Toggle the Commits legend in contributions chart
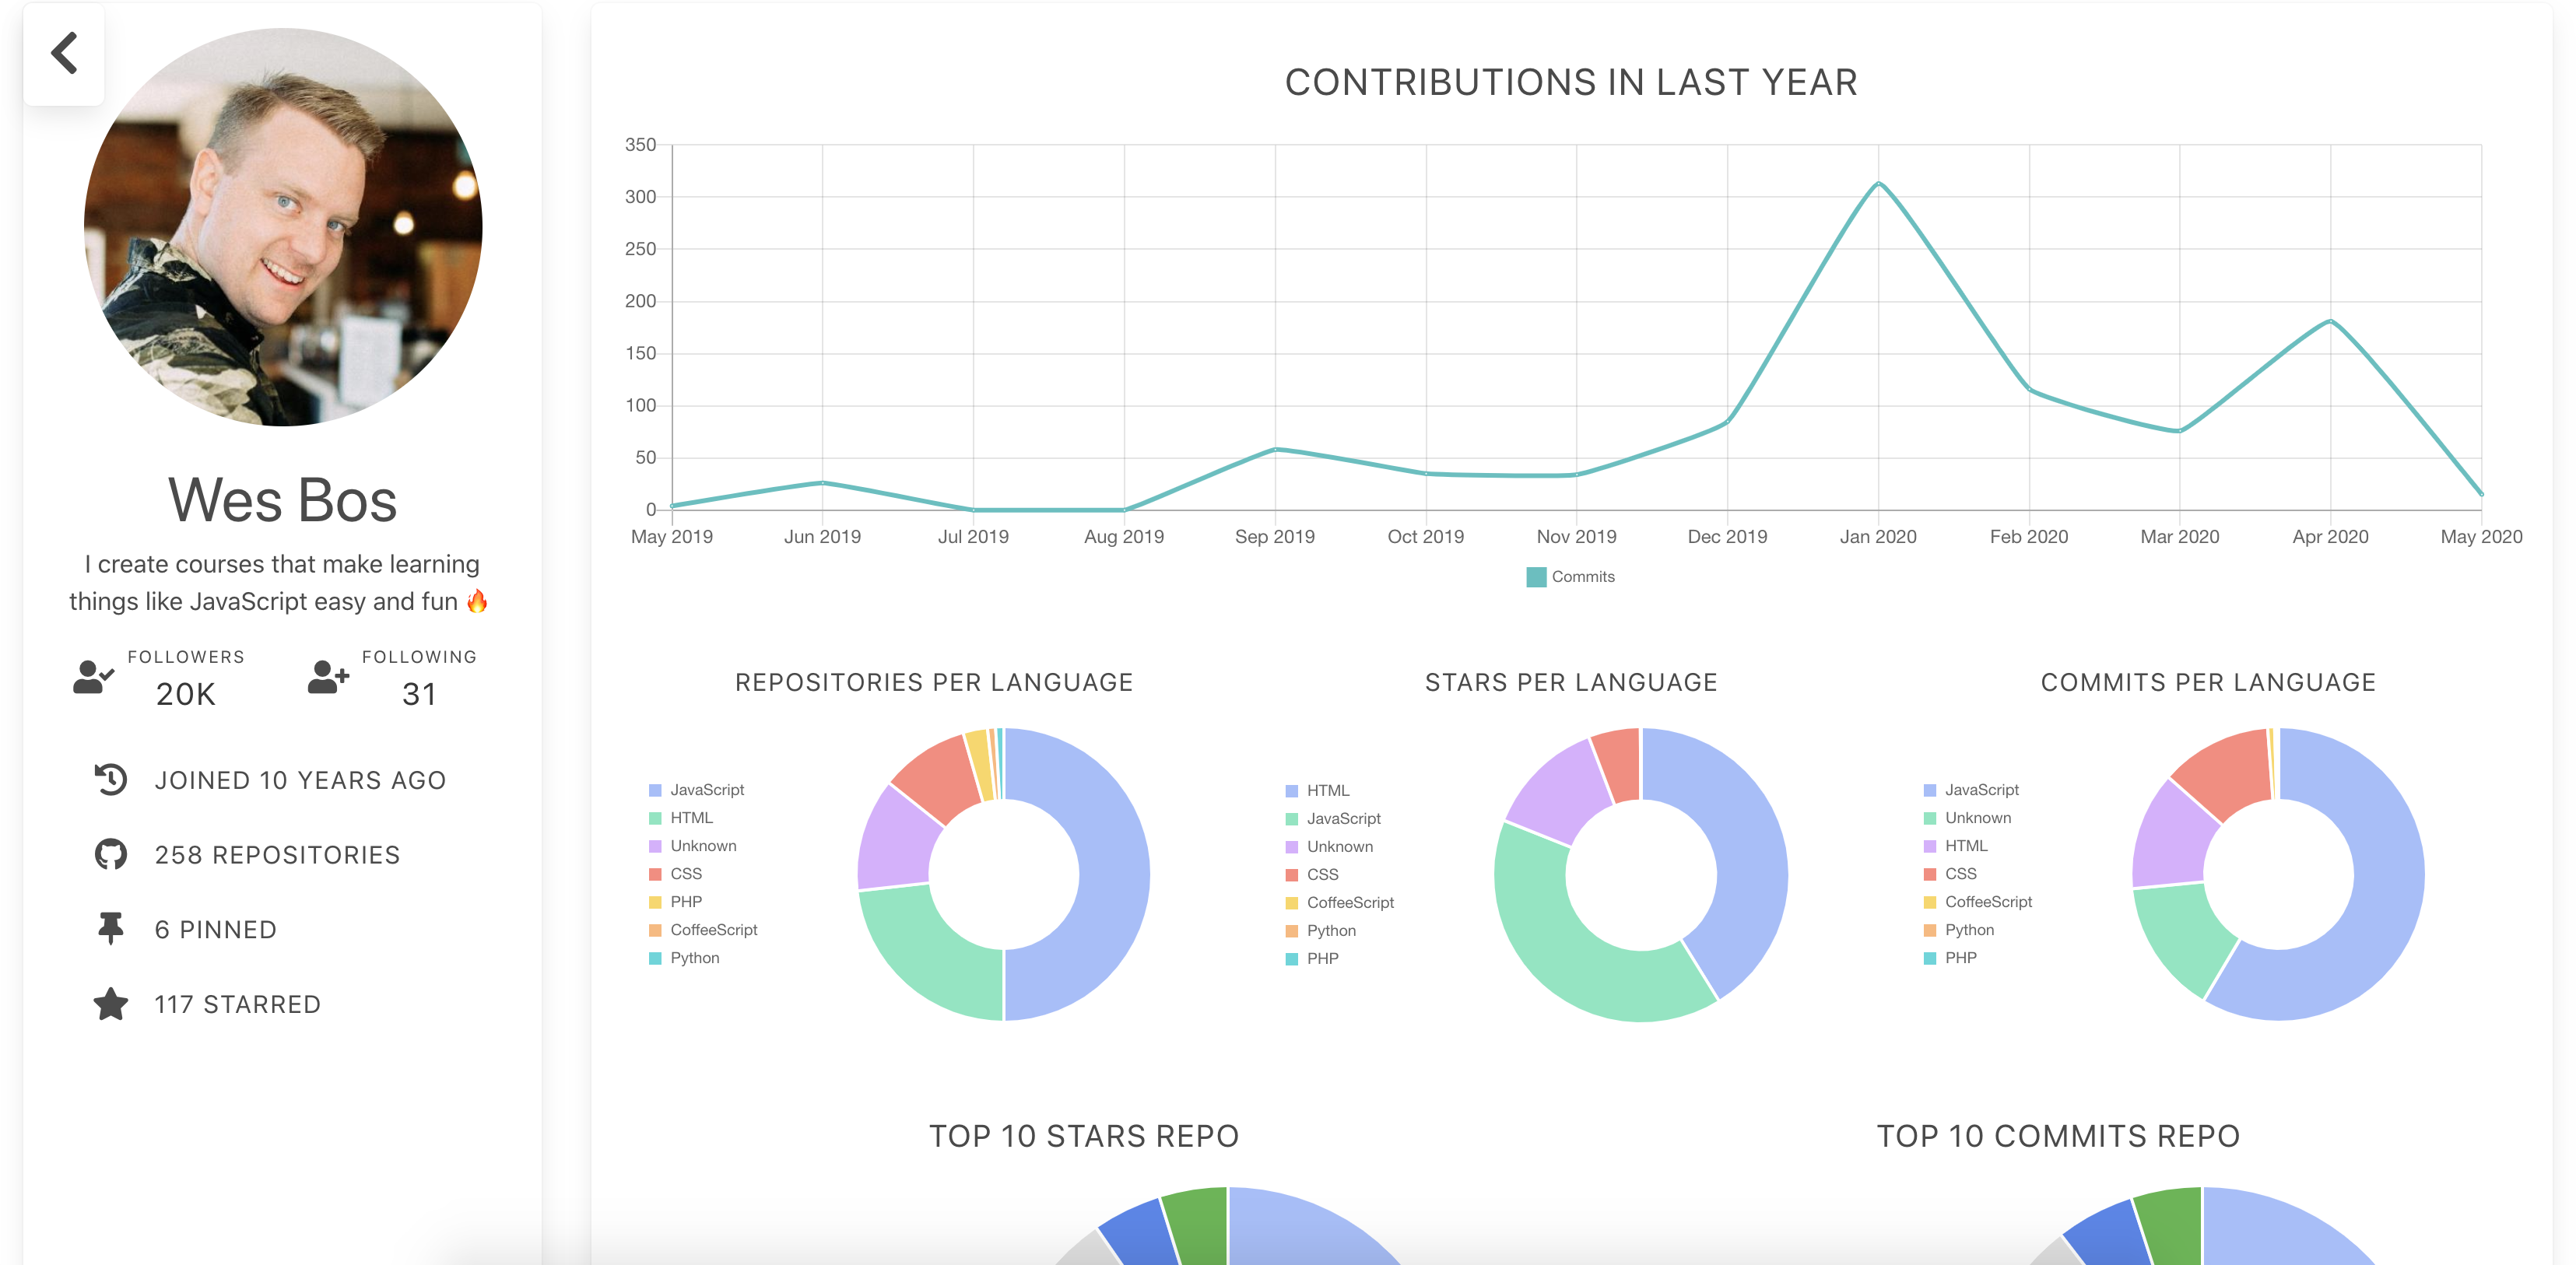This screenshot has width=2576, height=1265. [1570, 577]
